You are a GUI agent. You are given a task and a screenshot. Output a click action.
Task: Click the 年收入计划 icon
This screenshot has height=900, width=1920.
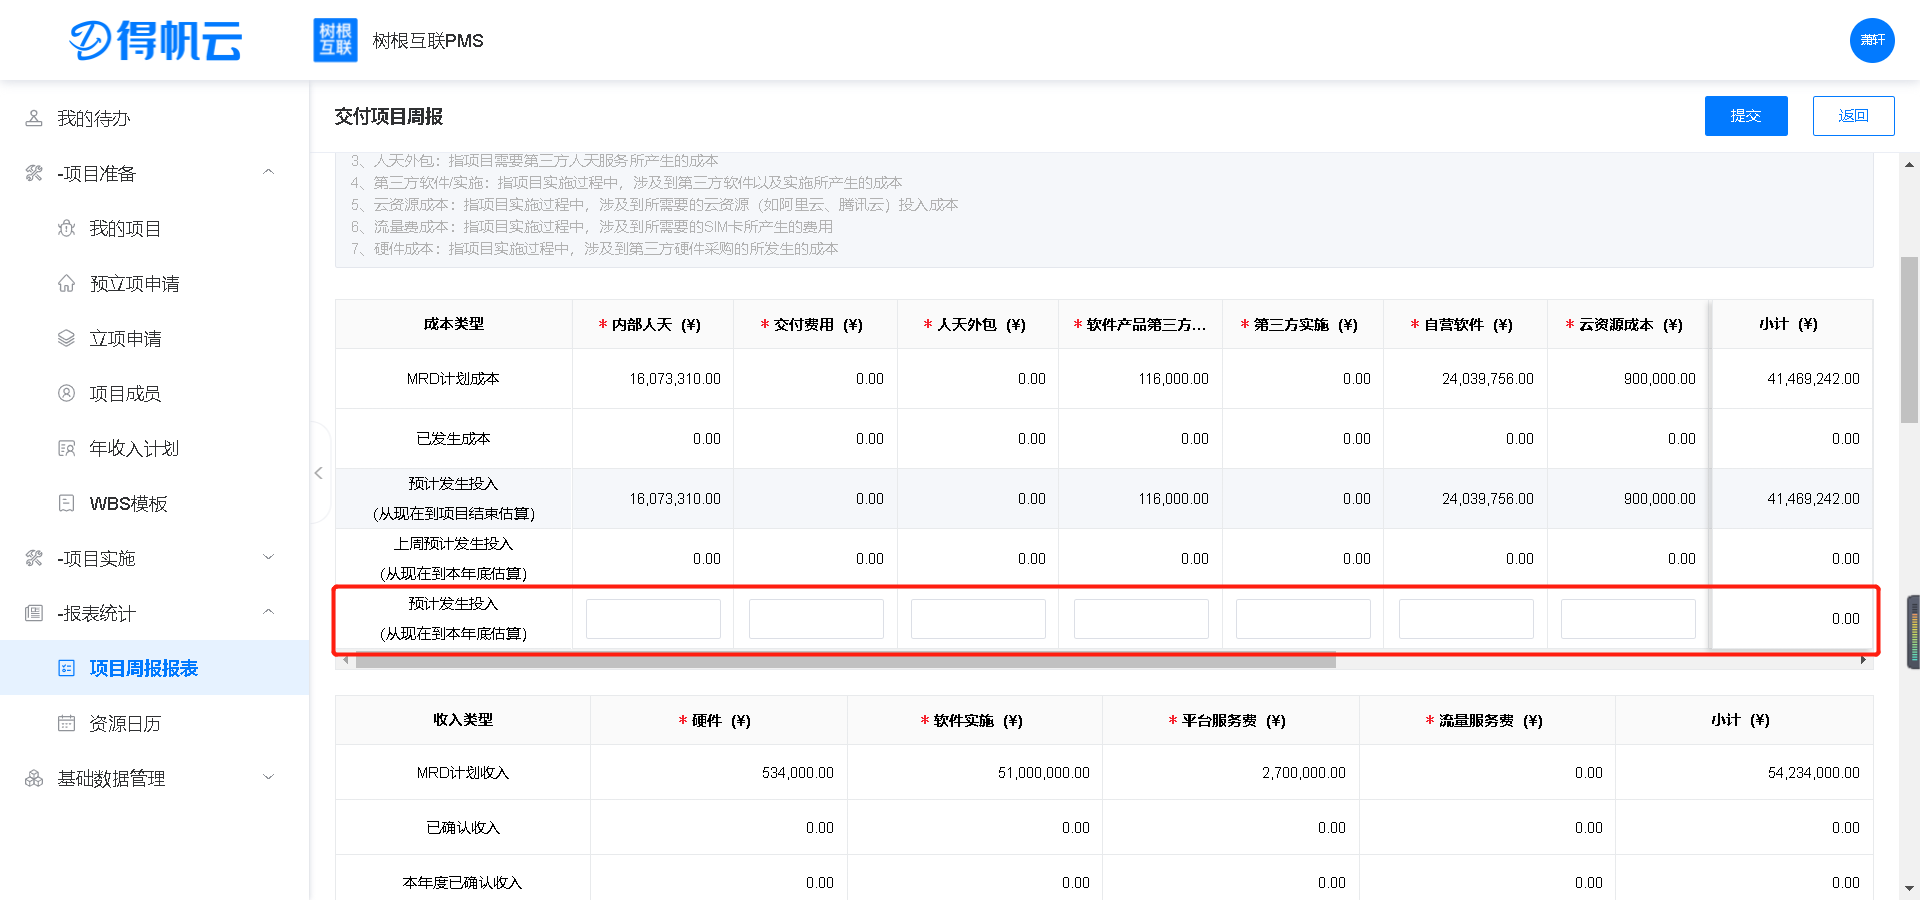tap(66, 448)
